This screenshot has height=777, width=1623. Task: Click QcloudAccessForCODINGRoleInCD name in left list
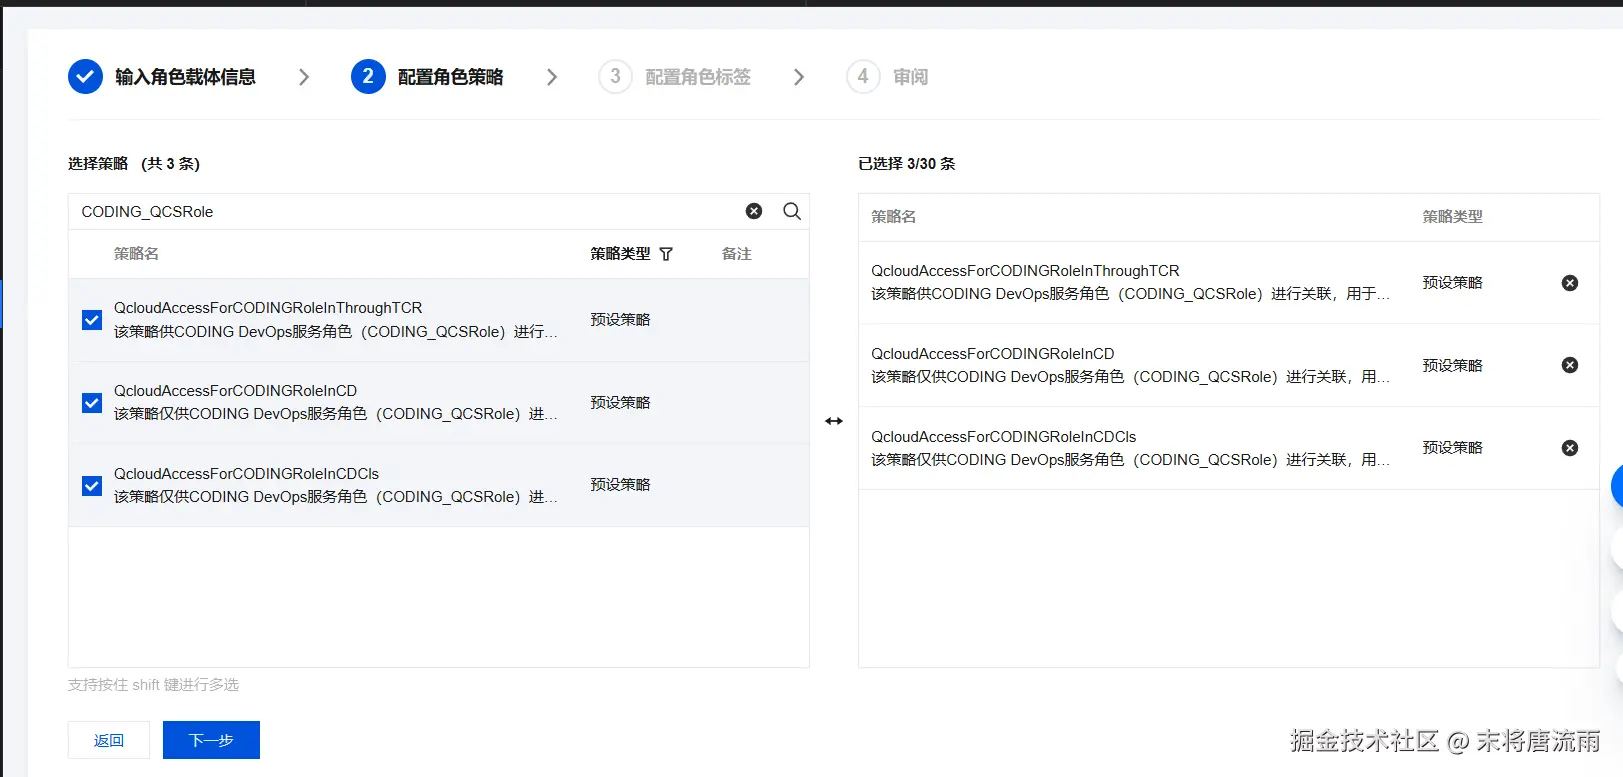point(235,391)
